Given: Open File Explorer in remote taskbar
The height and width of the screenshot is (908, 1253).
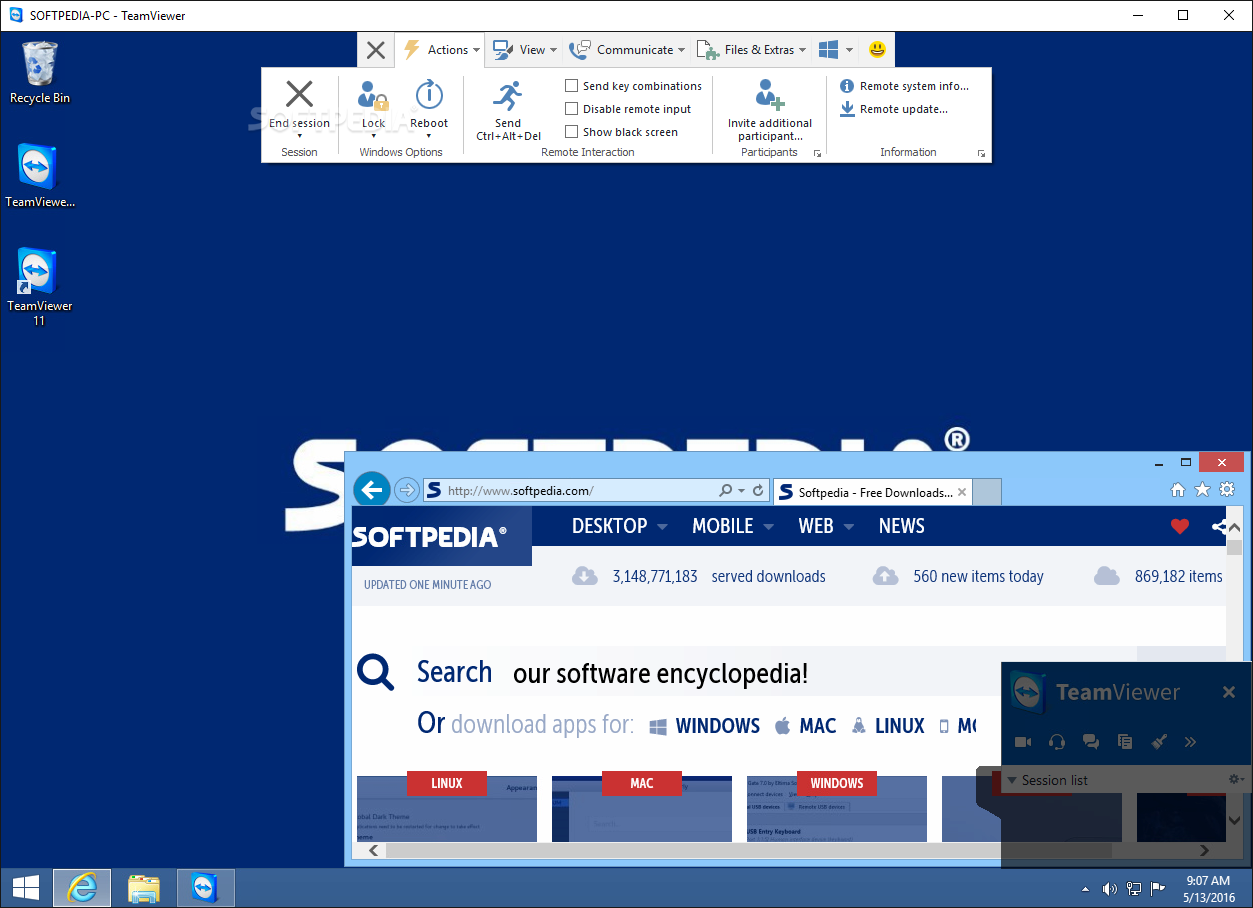Looking at the screenshot, I should (x=143, y=887).
